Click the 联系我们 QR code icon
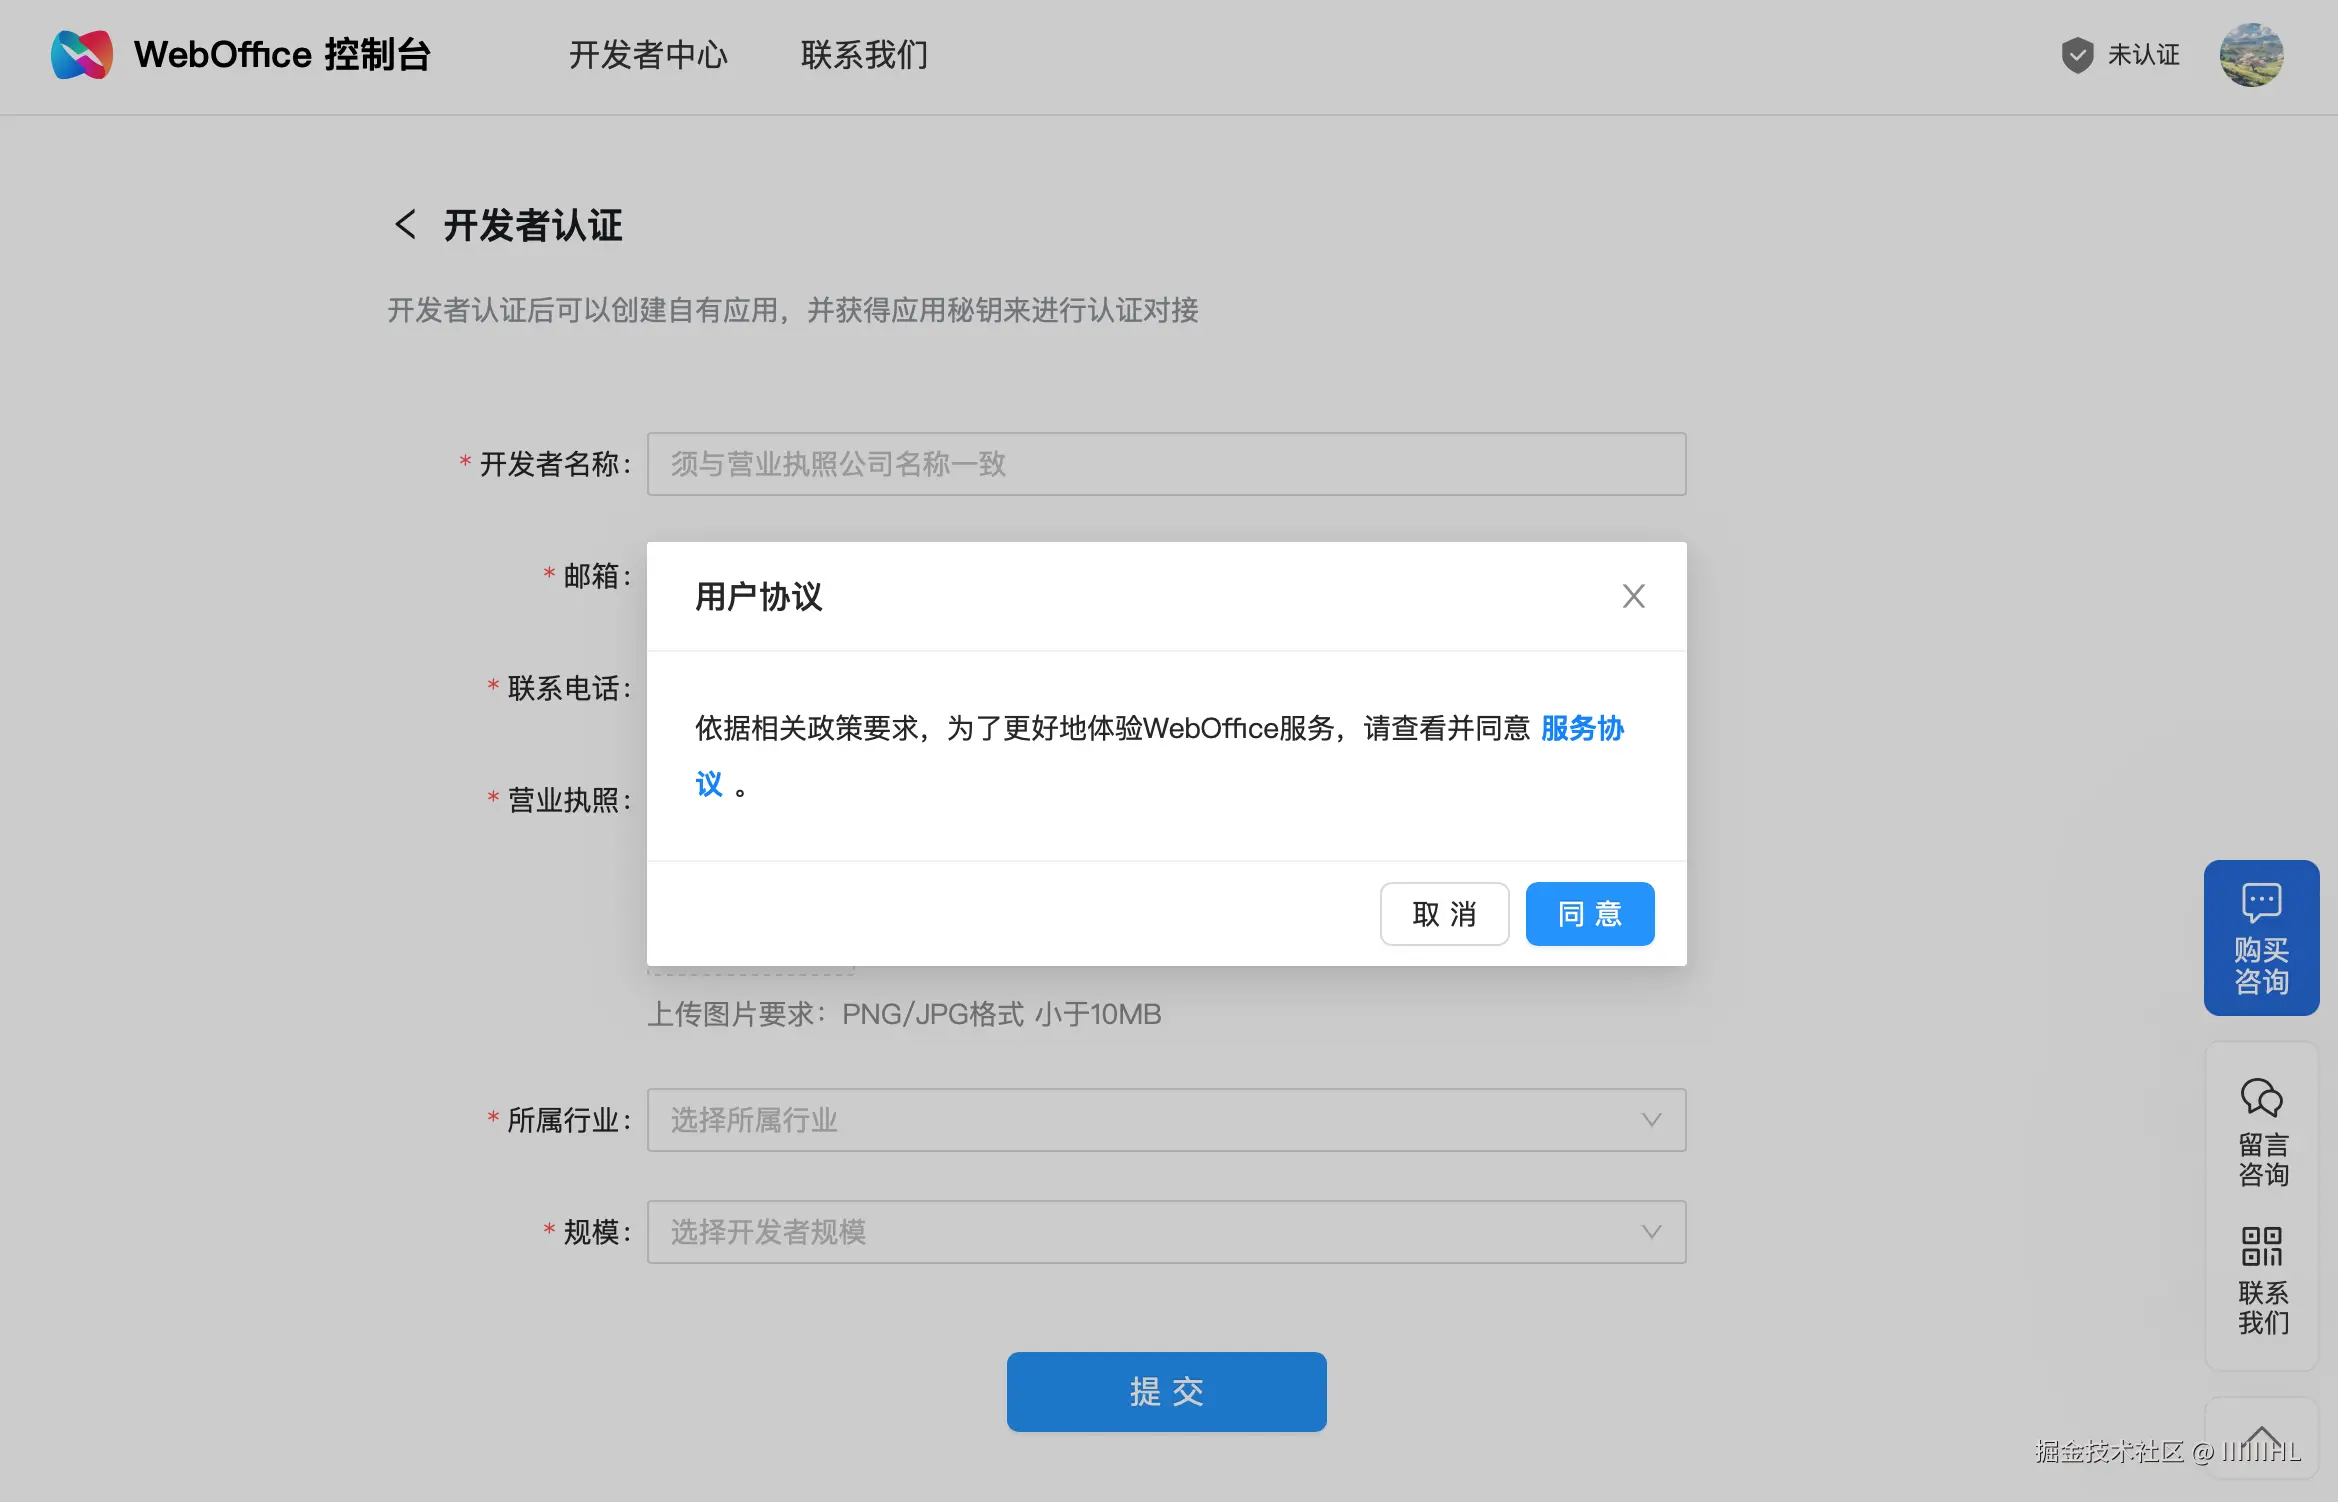Image resolution: width=2338 pixels, height=1502 pixels. [2261, 1246]
